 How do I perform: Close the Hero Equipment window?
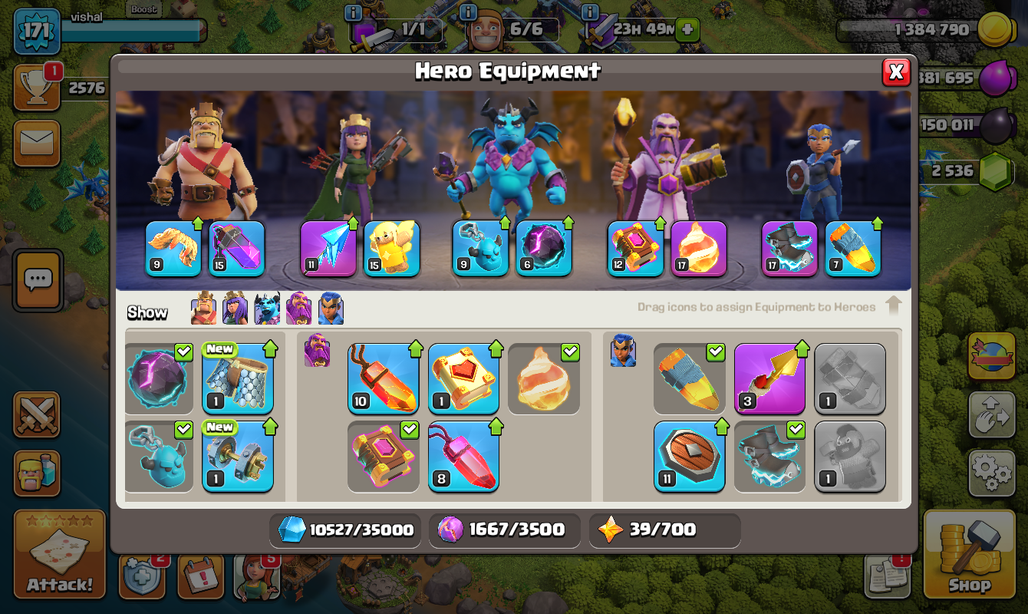[896, 72]
